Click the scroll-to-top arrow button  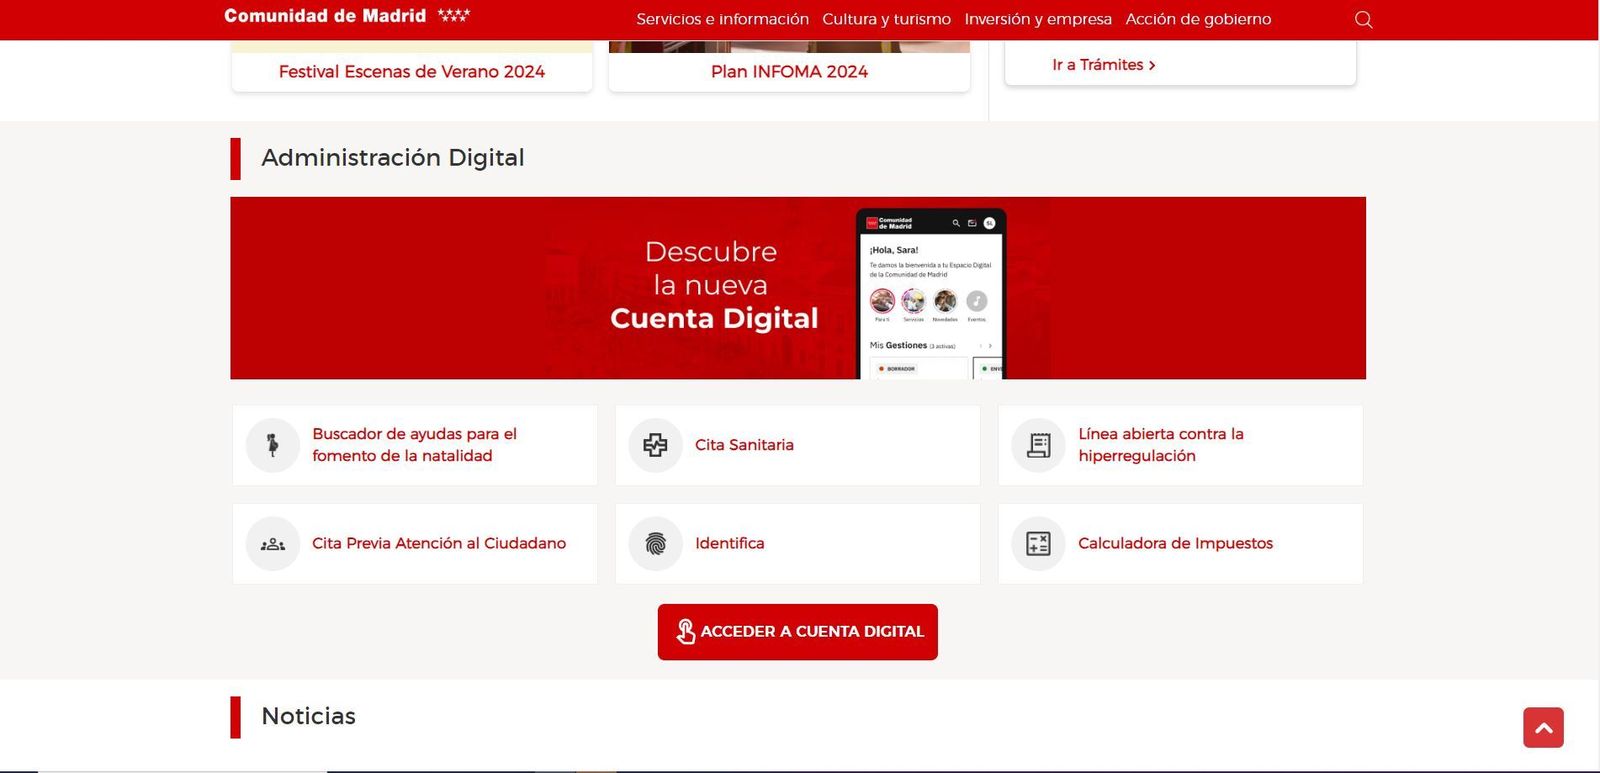(1543, 728)
